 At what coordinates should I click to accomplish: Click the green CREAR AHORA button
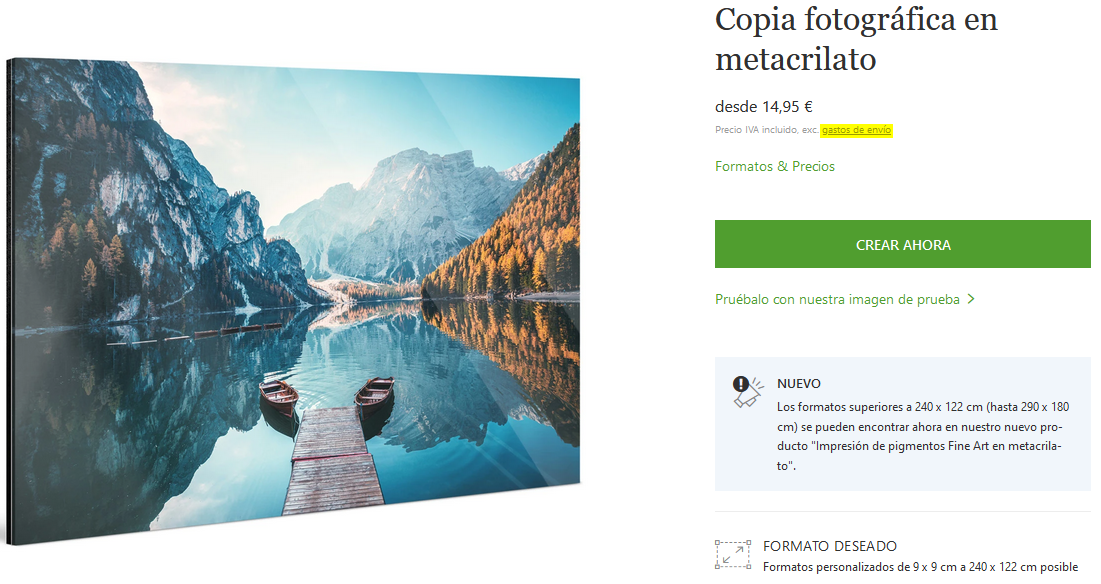[902, 244]
